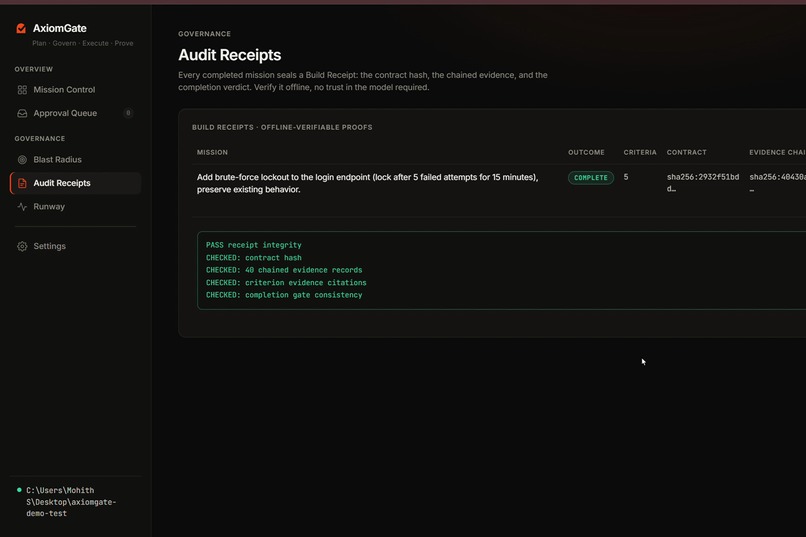This screenshot has width=806, height=537.
Task: Open Settings from sidebar
Action: [75, 246]
